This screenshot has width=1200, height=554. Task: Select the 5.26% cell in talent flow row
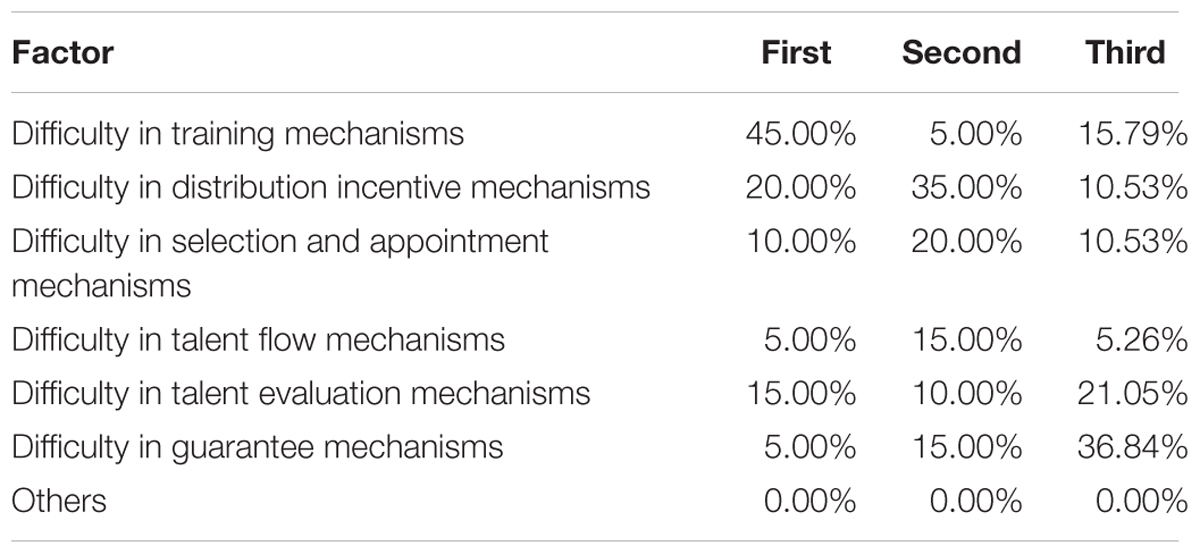pyautogui.click(x=1141, y=340)
